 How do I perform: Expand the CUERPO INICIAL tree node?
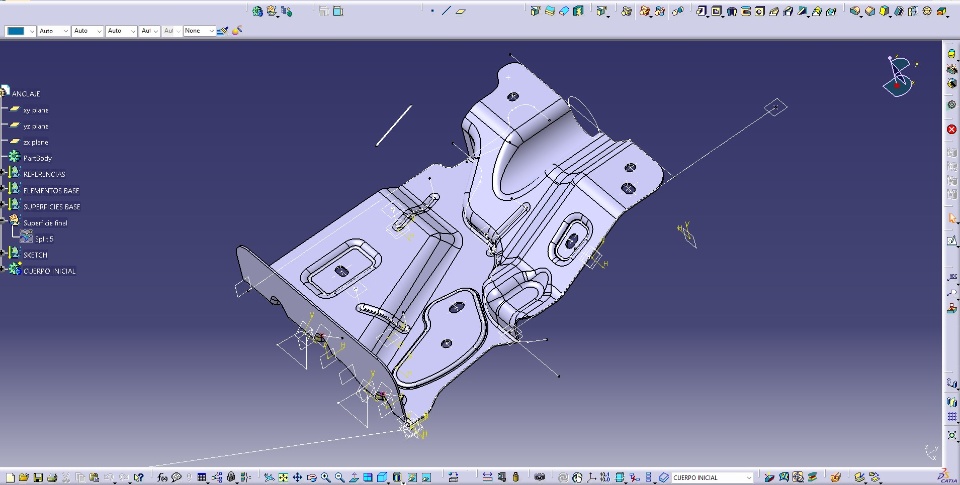[x=3, y=269]
